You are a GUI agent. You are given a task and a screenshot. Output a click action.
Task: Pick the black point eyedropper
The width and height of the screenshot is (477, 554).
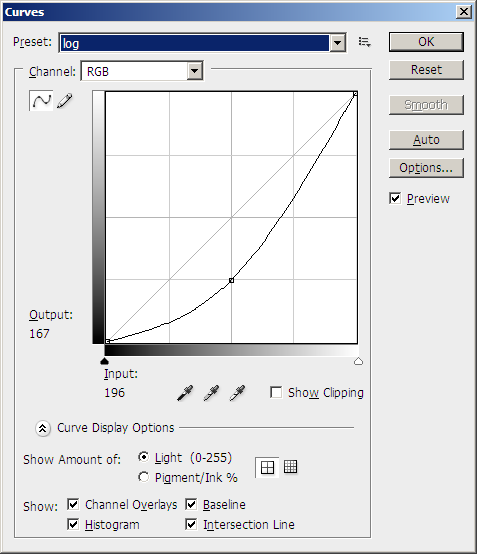[185, 393]
